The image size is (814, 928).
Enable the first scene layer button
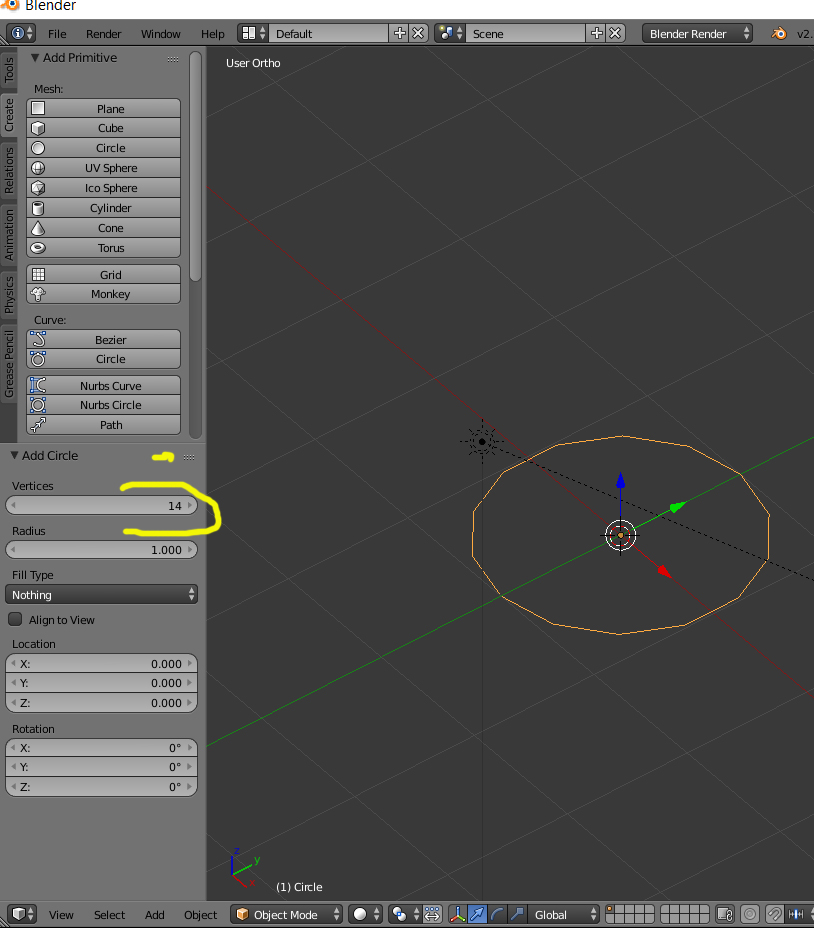point(610,909)
